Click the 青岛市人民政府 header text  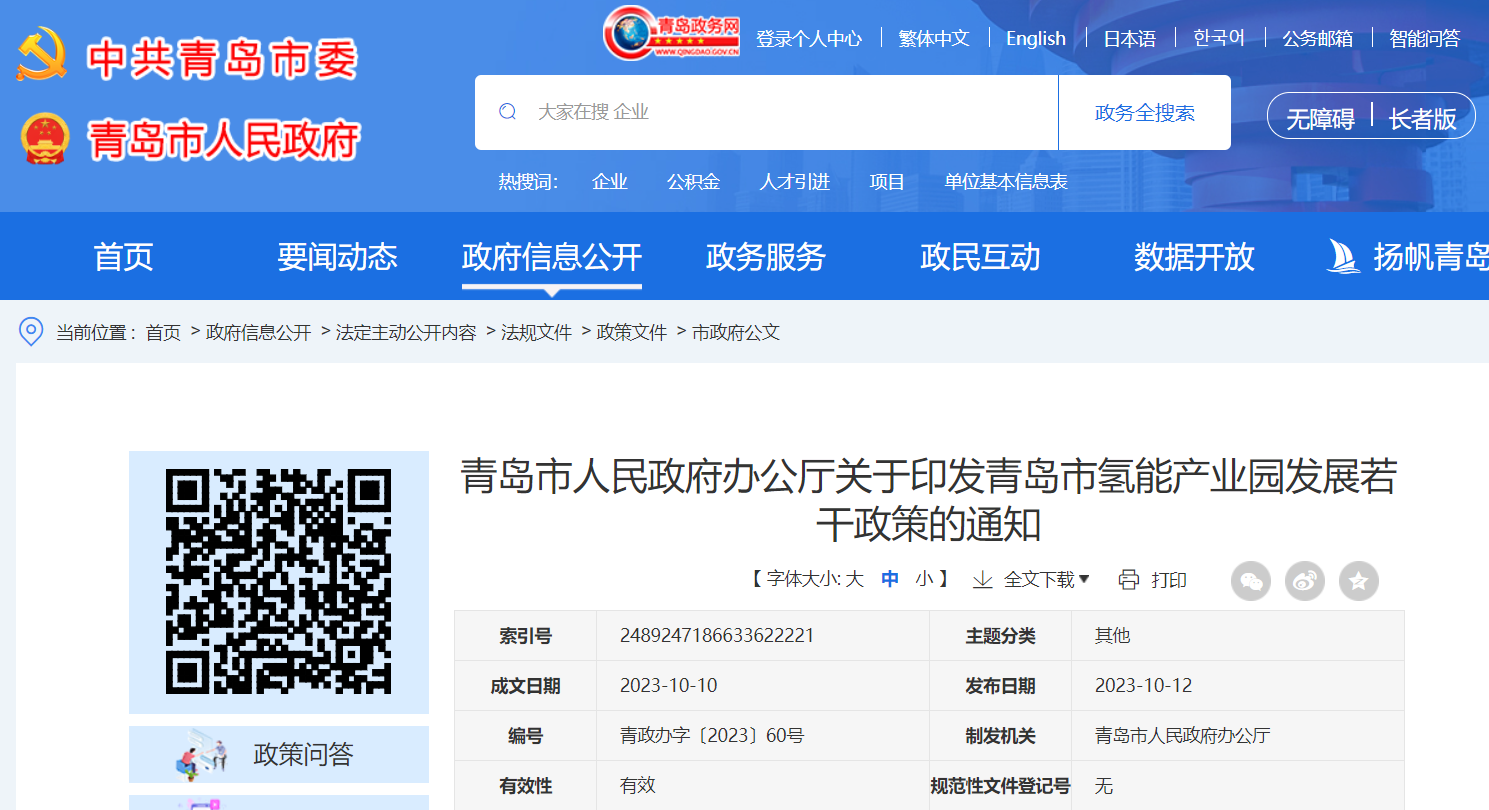224,140
